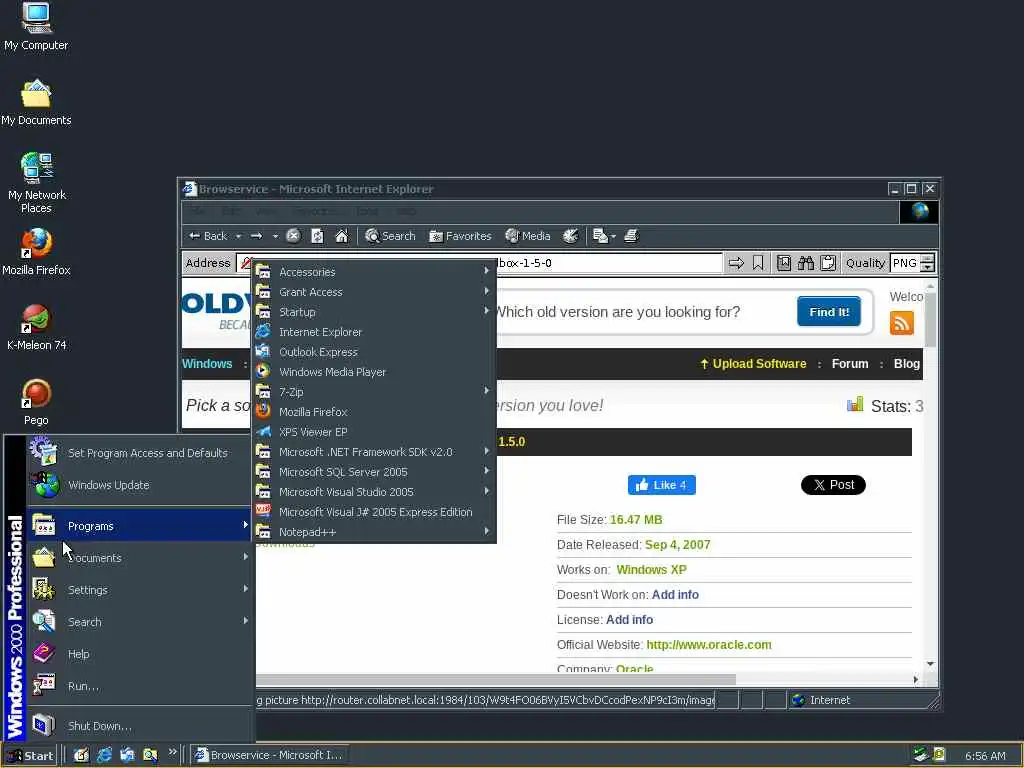Expand Notepad++ submenu
The width and height of the screenshot is (1024, 768).
pyautogui.click(x=374, y=532)
